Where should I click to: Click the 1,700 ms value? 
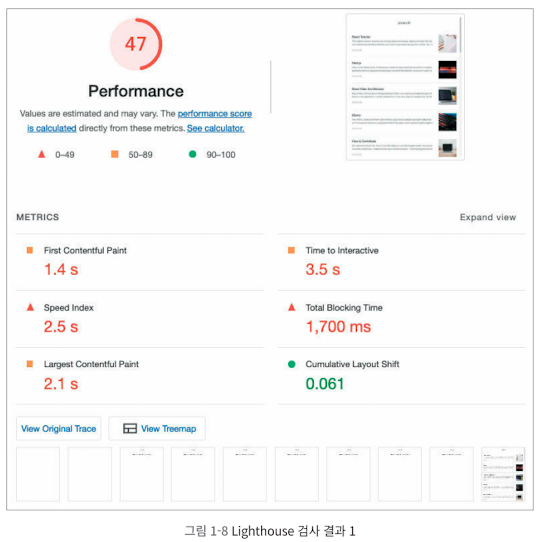pyautogui.click(x=338, y=327)
